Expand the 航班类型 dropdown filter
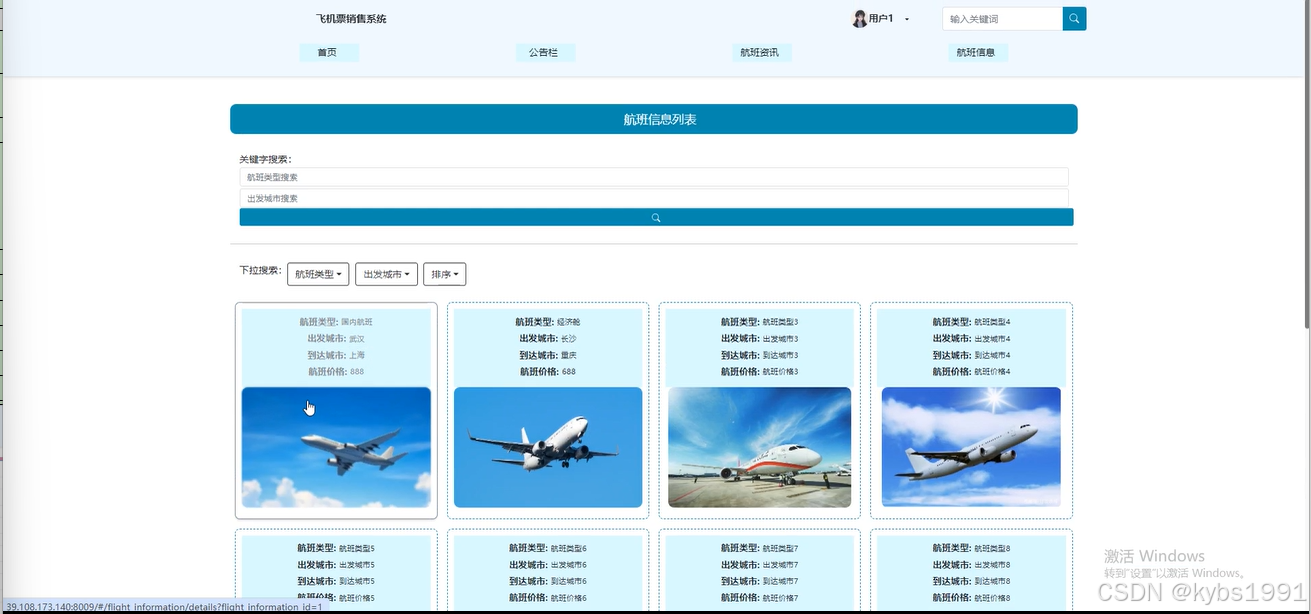This screenshot has width=1311, height=614. (x=318, y=274)
